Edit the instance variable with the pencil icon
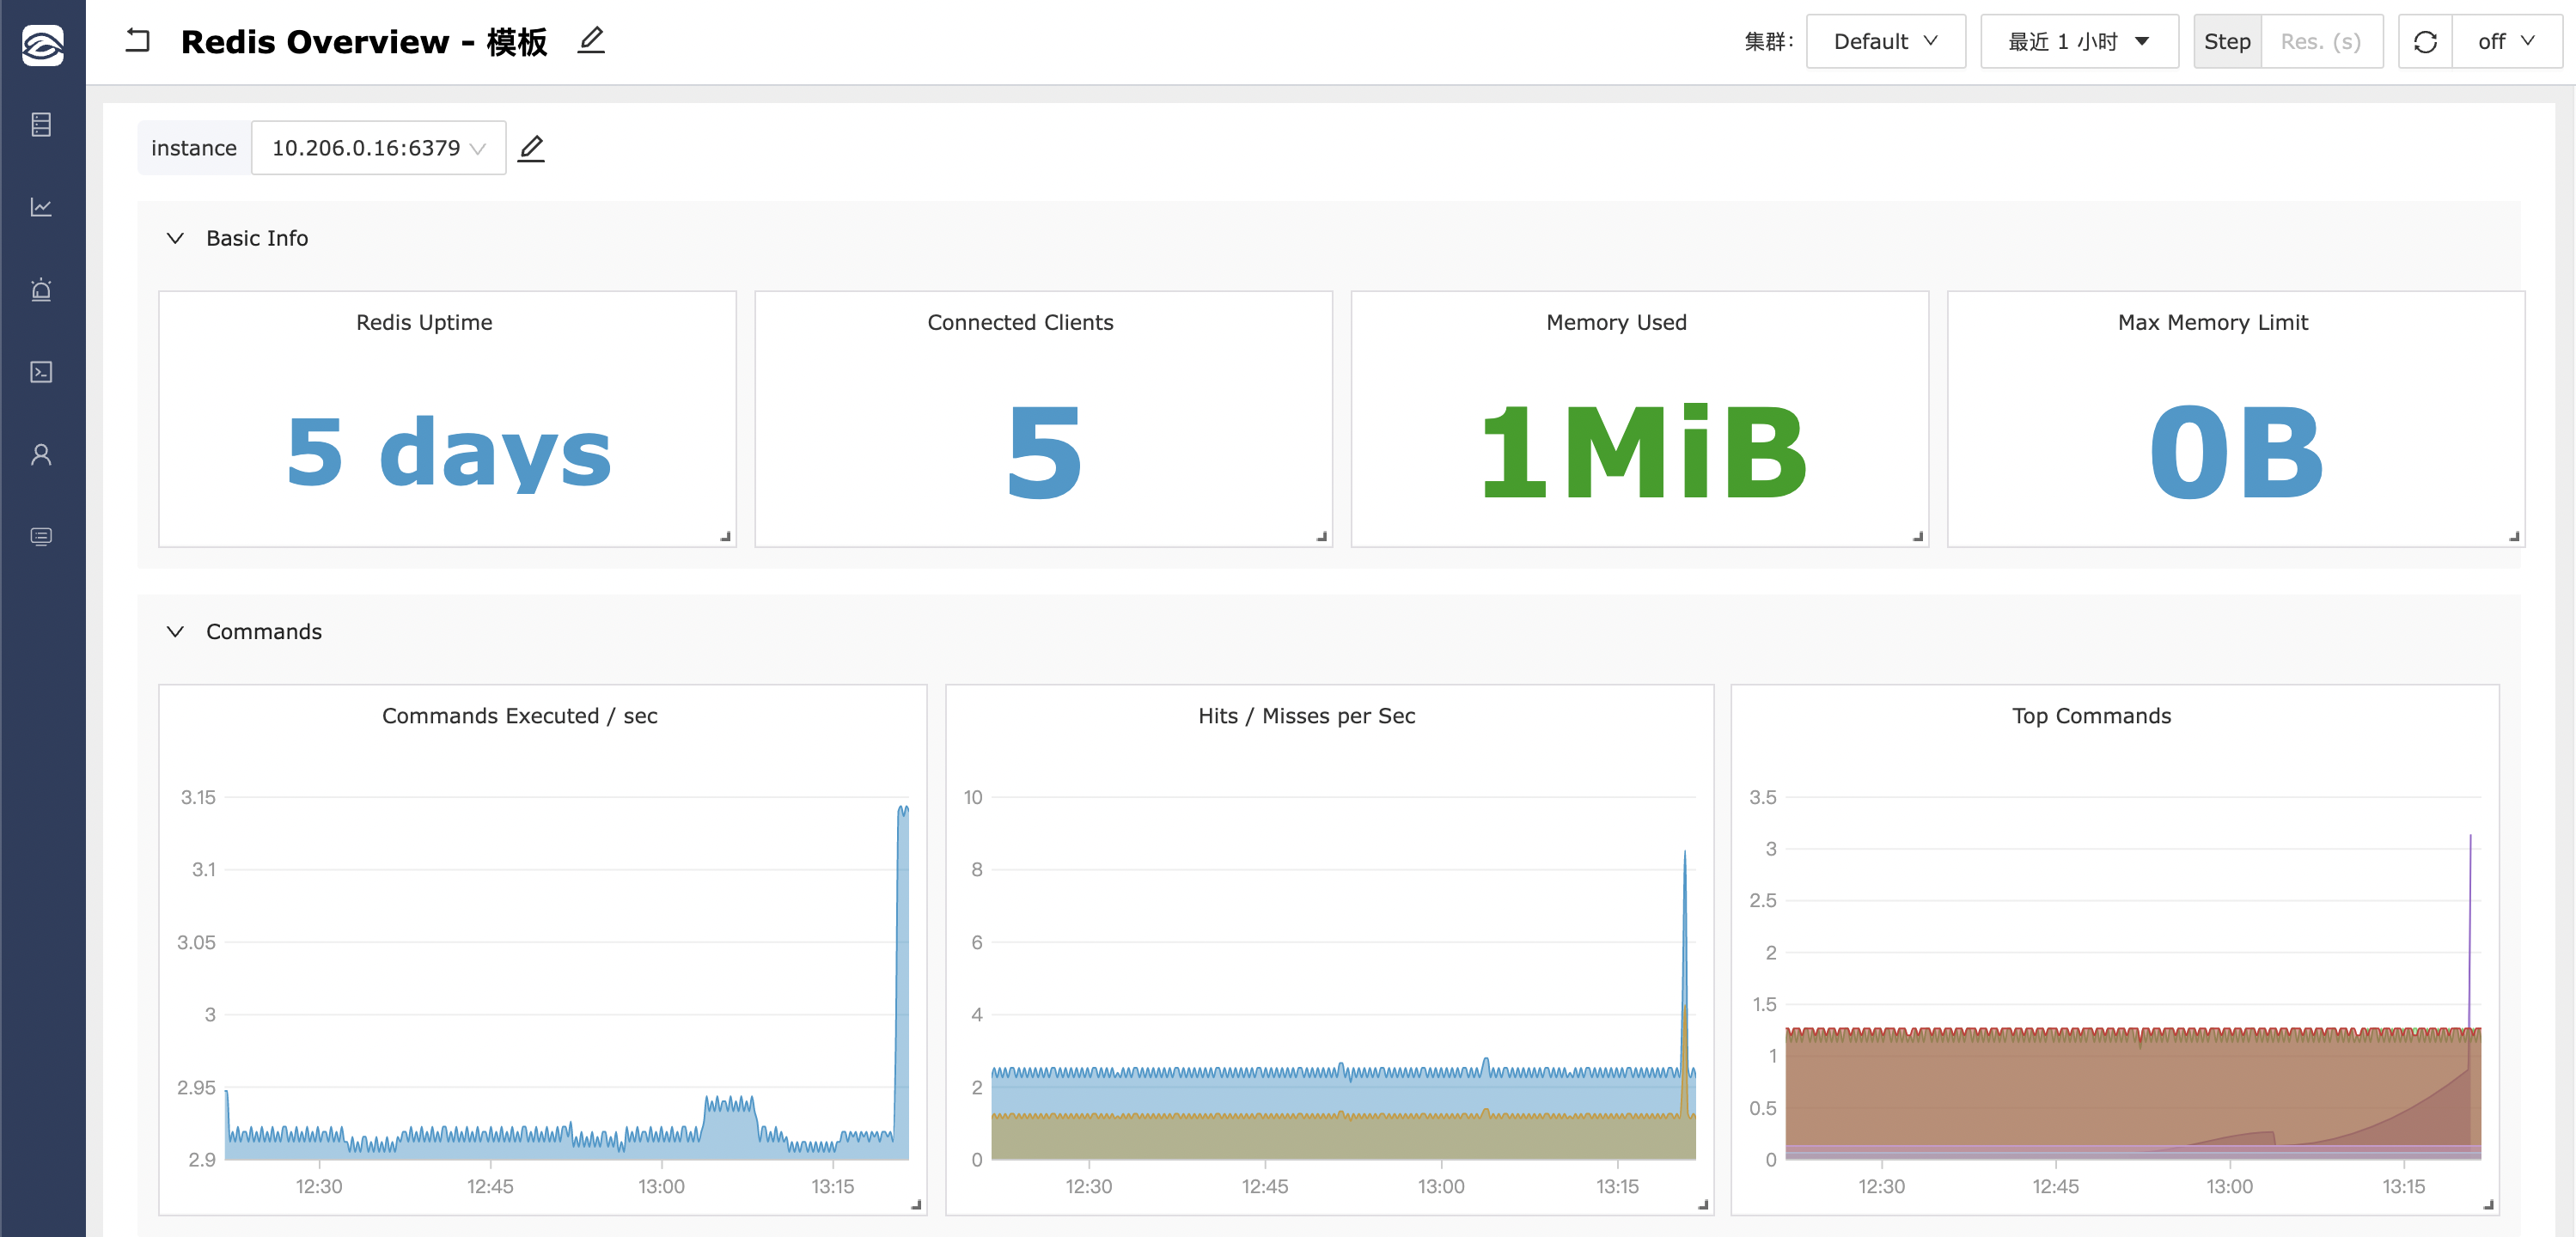Screen dimensions: 2576x1237 point(531,148)
